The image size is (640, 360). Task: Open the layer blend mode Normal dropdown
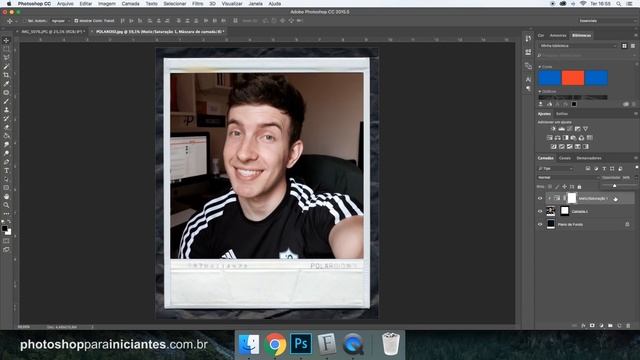coord(569,178)
